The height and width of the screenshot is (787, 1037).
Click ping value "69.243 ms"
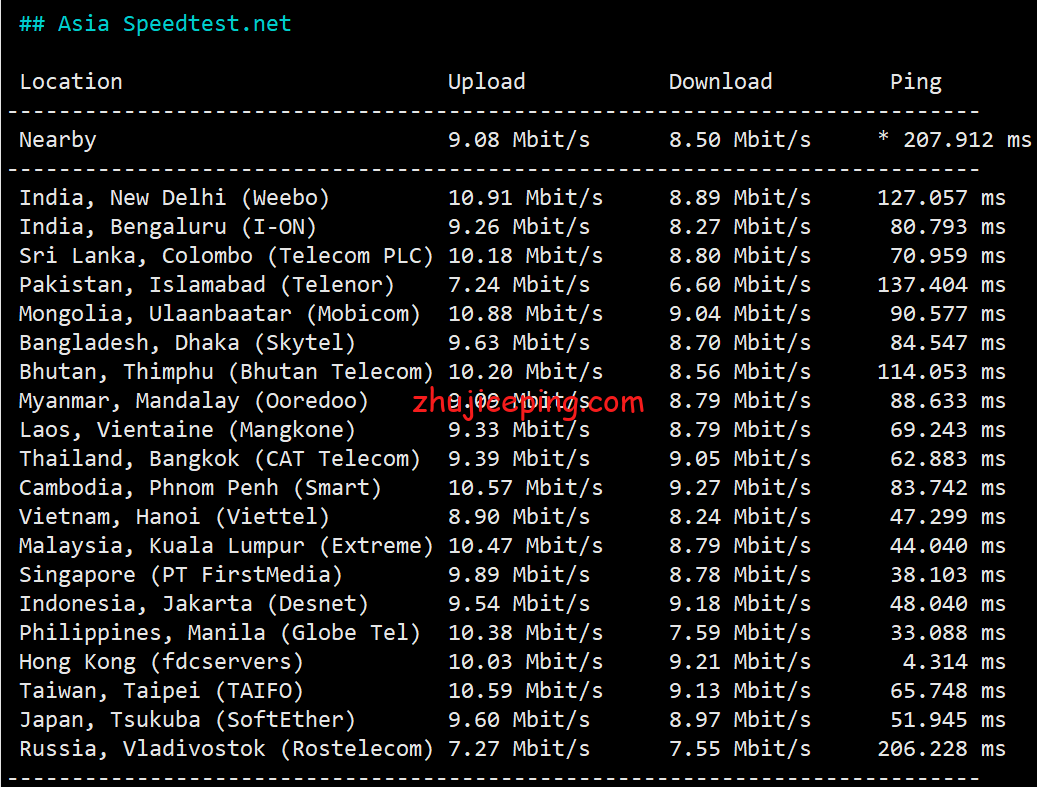(948, 431)
